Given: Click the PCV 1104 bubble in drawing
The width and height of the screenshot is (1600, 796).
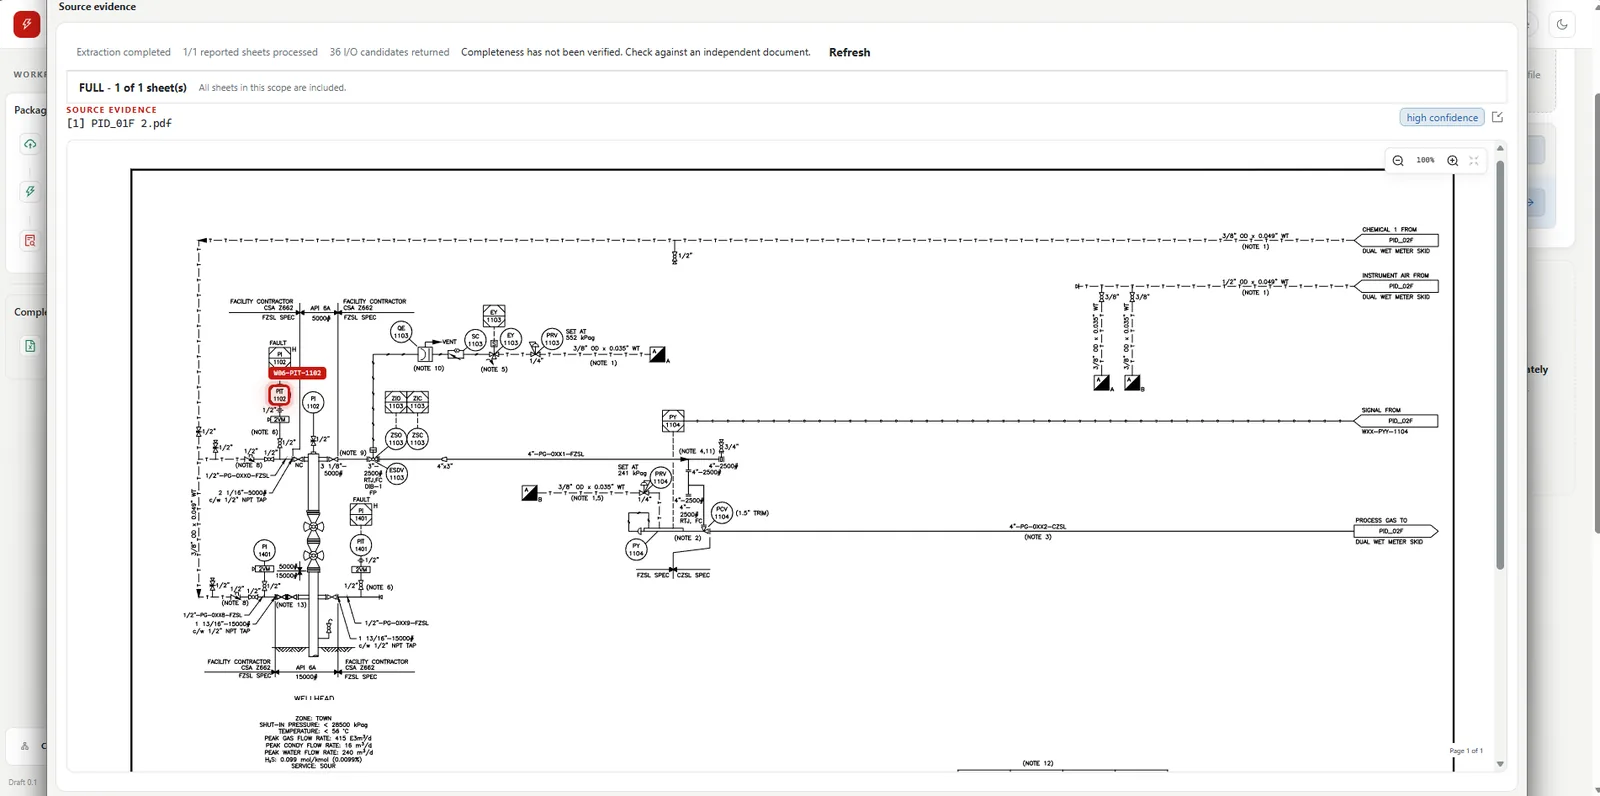Looking at the screenshot, I should 721,513.
